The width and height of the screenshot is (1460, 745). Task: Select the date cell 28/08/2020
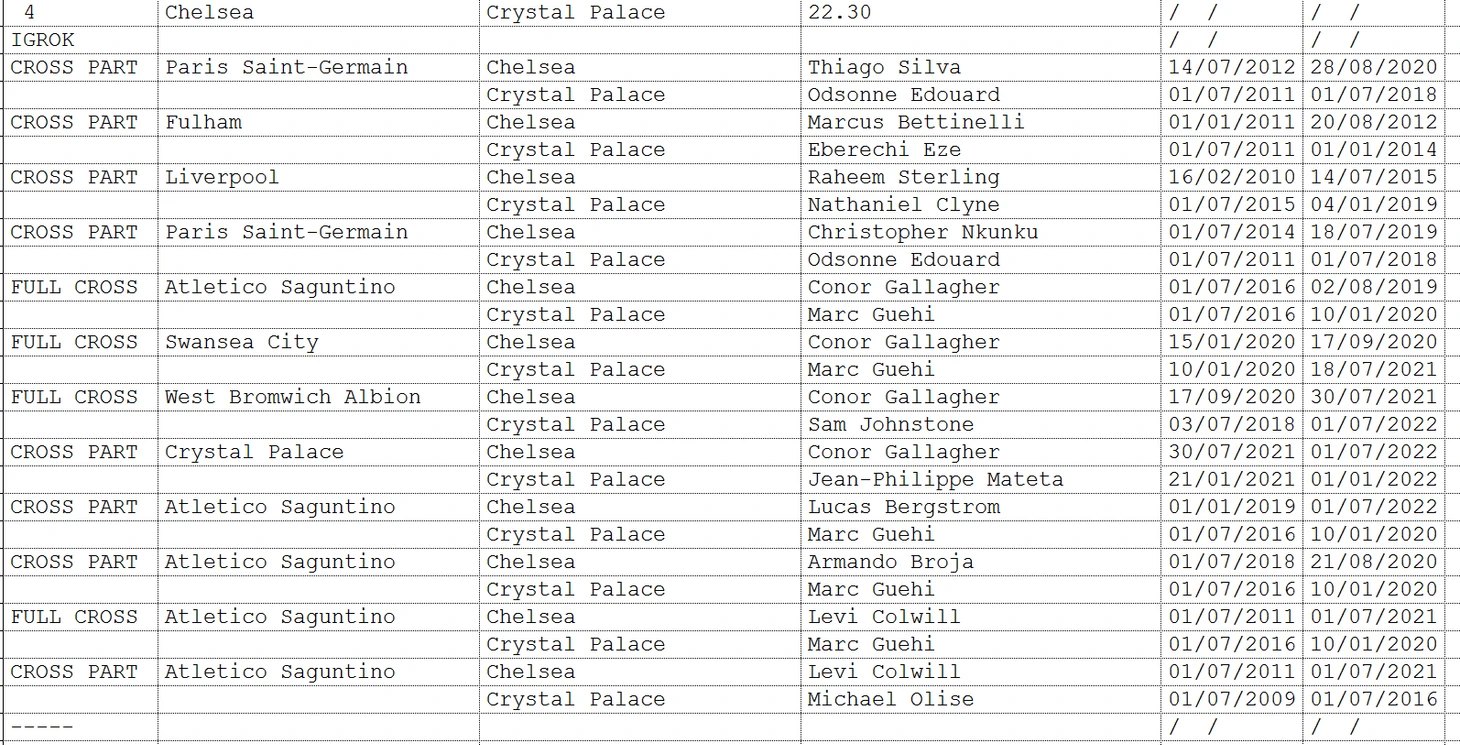(x=1374, y=67)
